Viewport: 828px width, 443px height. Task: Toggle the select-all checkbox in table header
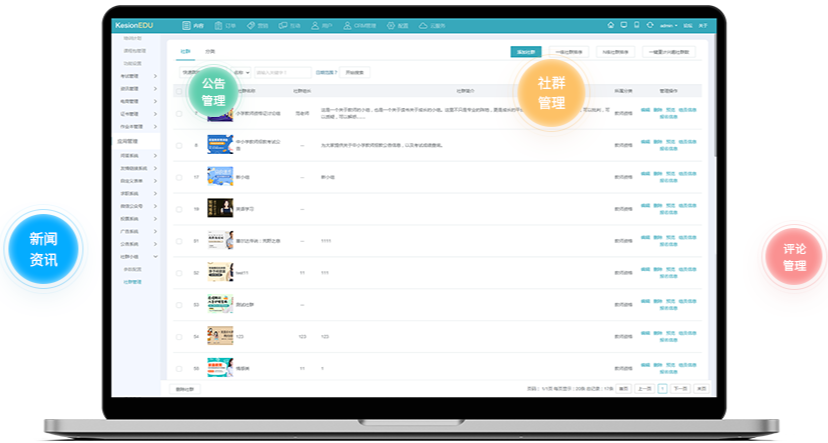[179, 91]
